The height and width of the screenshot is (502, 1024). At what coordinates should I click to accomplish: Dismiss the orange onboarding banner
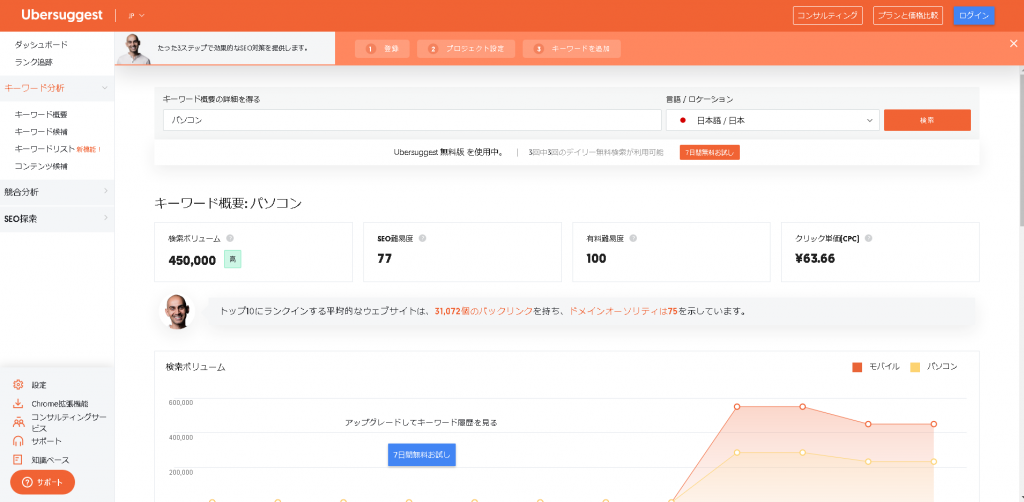click(x=1014, y=44)
